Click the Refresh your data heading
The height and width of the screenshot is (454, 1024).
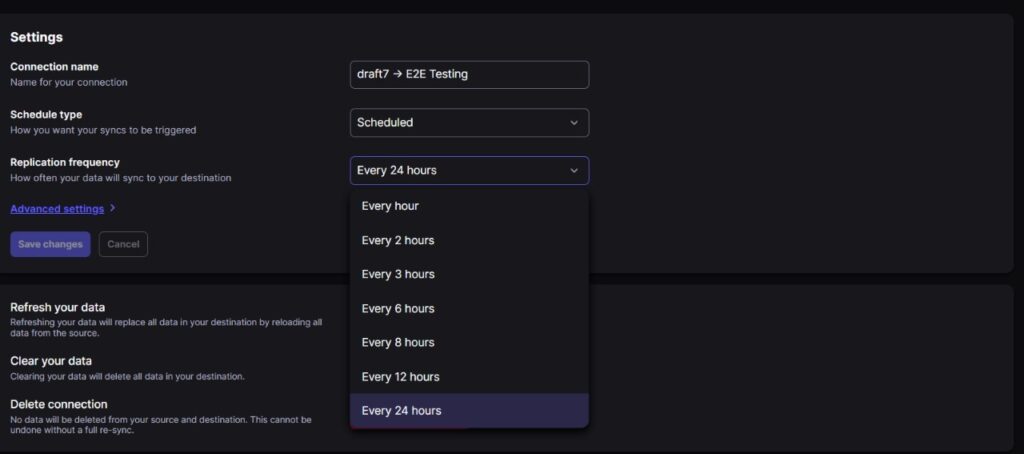tap(57, 307)
